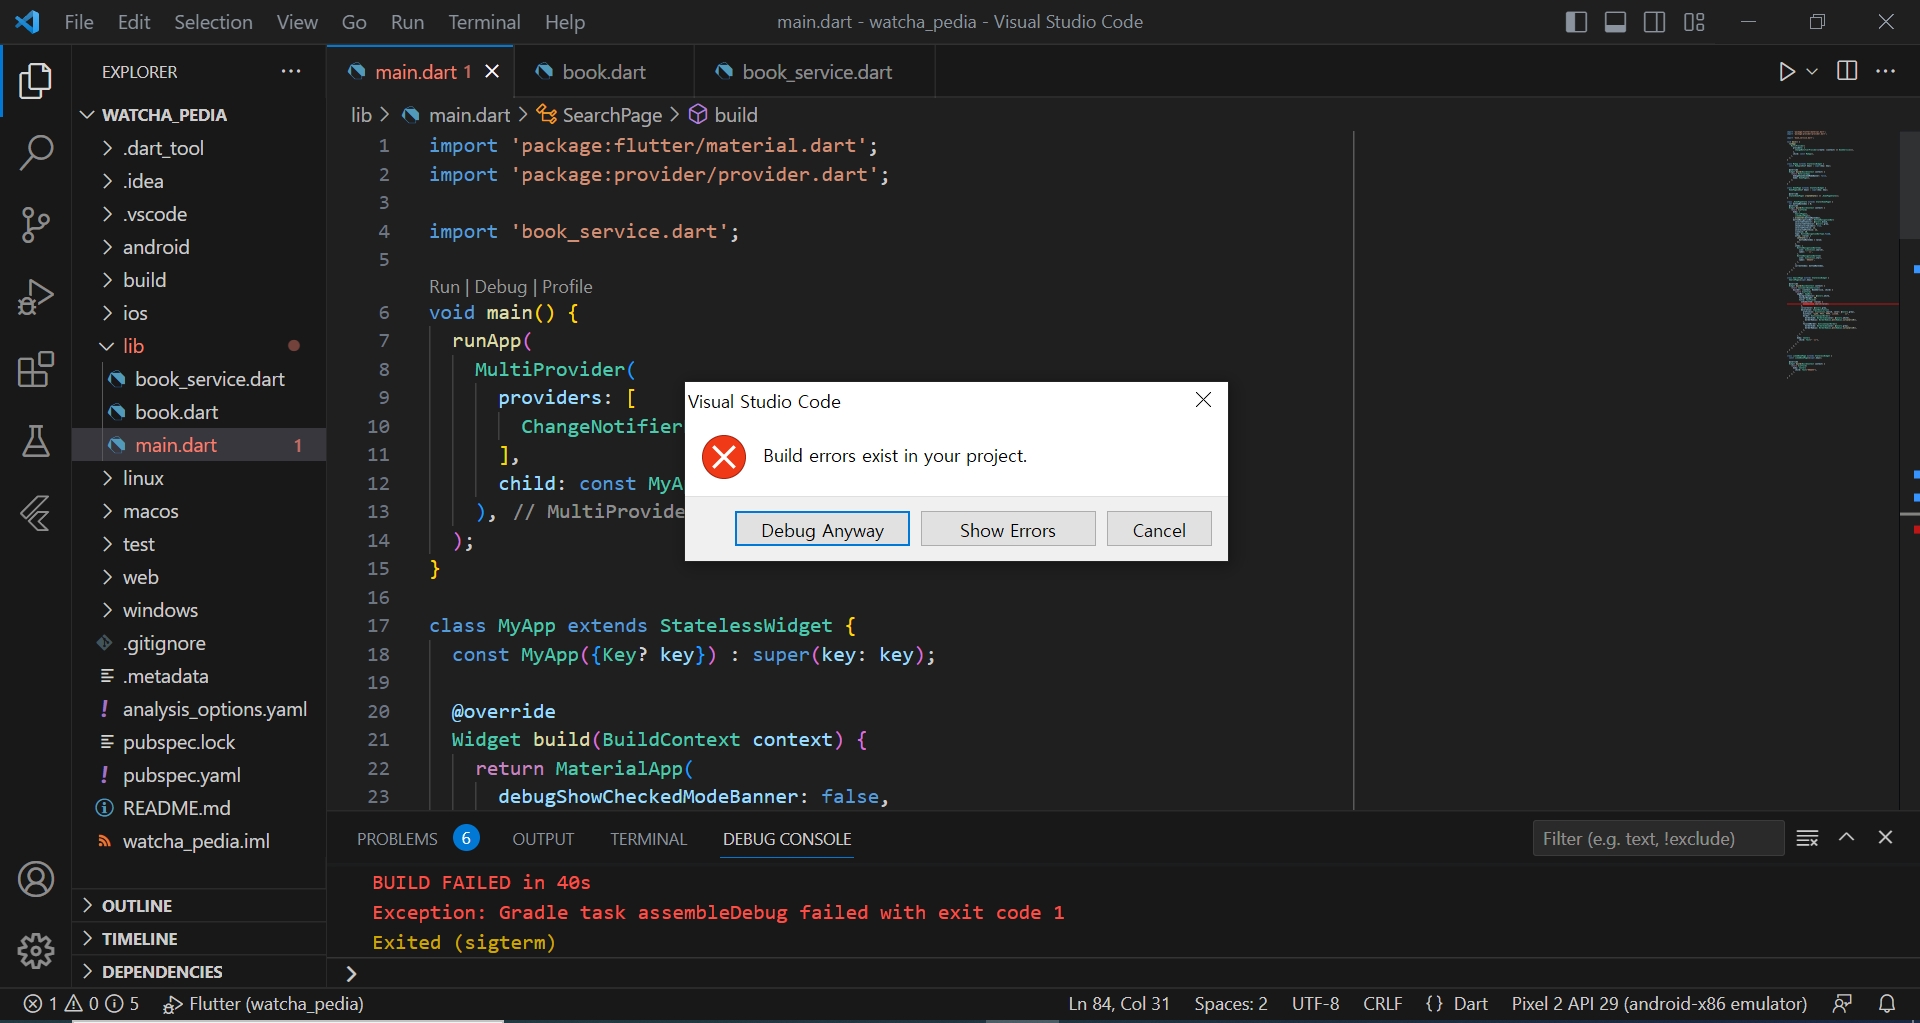The image size is (1920, 1023).
Task: Click the feedback icon in status bar
Action: 1842,1003
